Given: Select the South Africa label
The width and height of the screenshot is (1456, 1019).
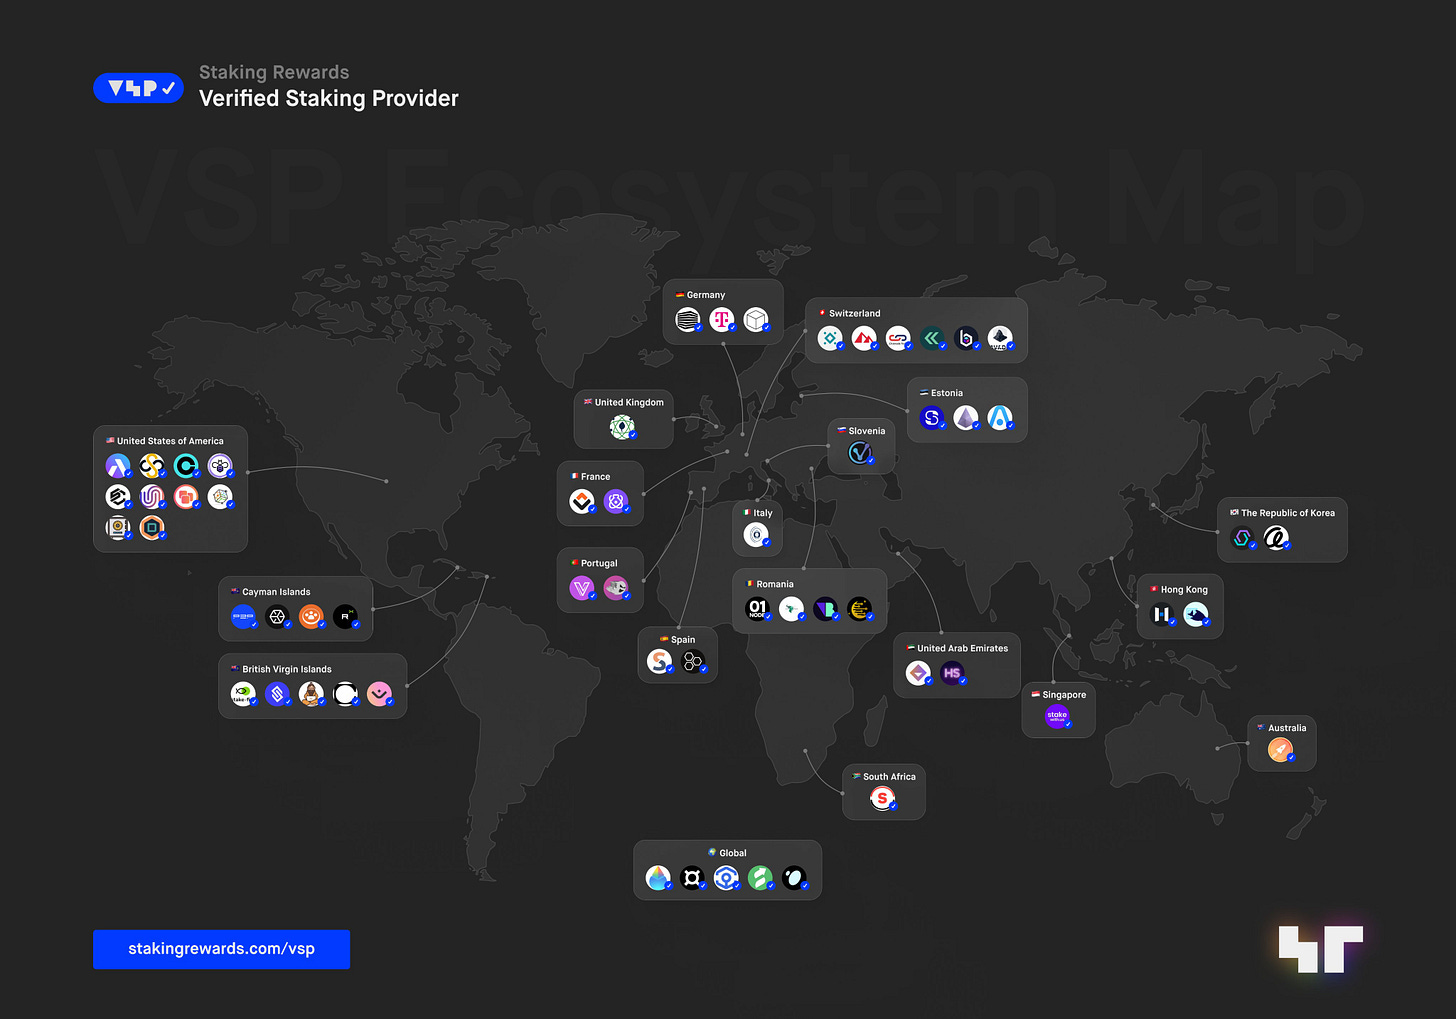Looking at the screenshot, I should [889, 777].
